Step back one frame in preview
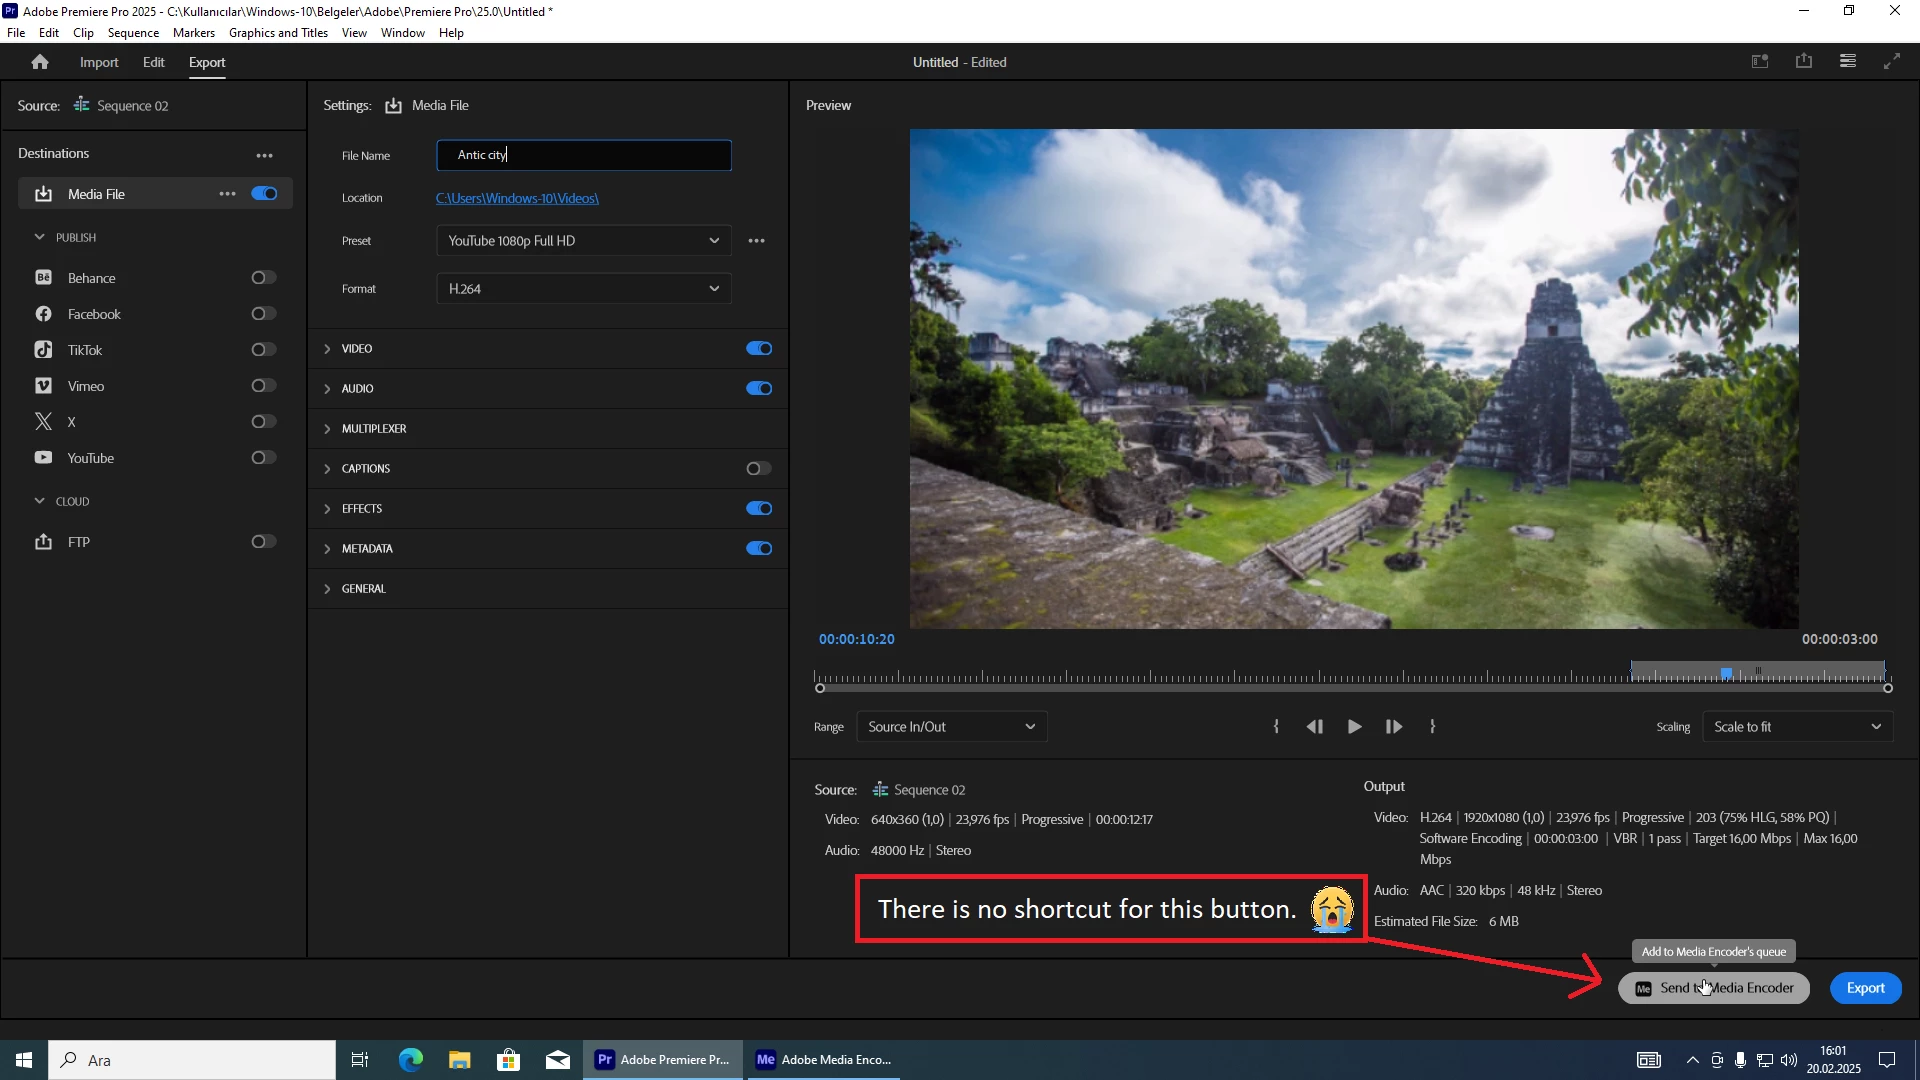 (1314, 727)
